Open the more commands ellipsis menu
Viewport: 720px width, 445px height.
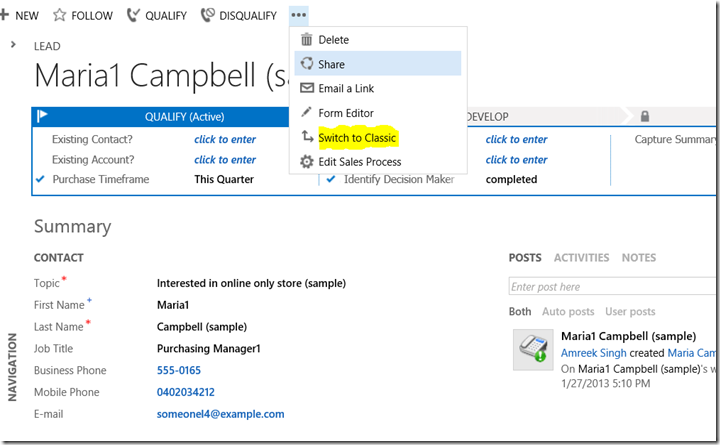click(299, 15)
